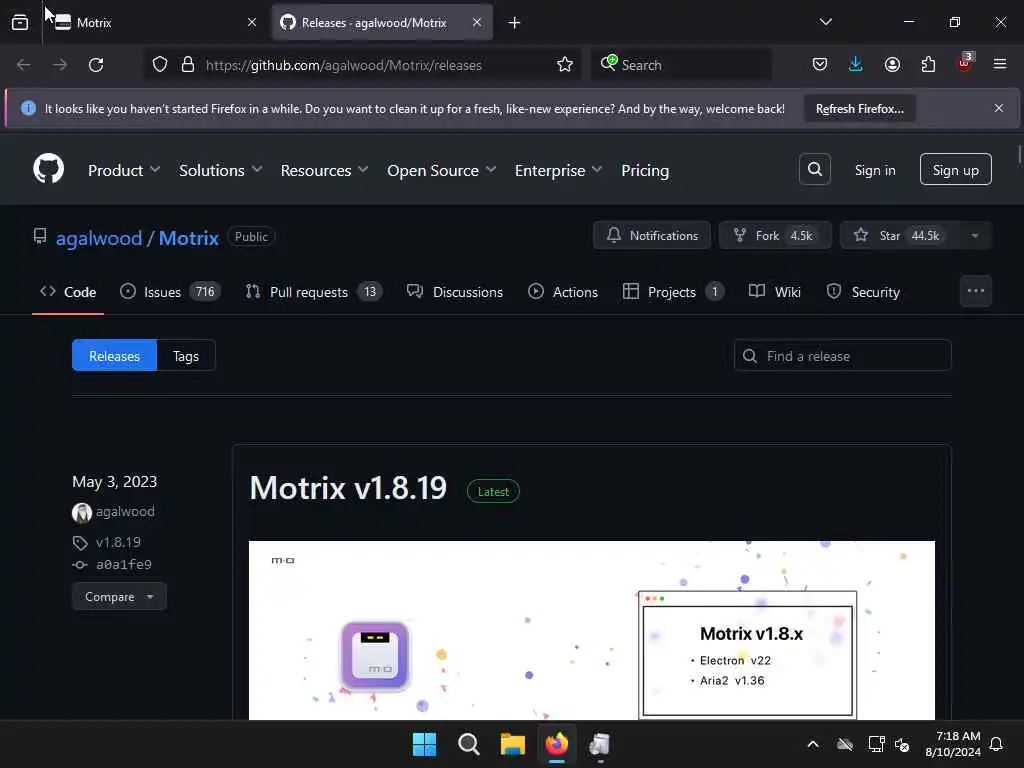Screen dimensions: 1024x768
Task: Fork the repository with Fork button
Action: coord(775,235)
